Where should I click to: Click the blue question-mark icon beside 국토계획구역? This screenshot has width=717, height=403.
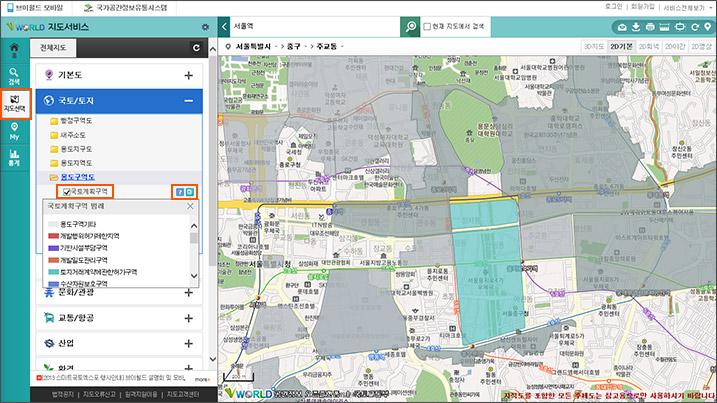point(180,192)
